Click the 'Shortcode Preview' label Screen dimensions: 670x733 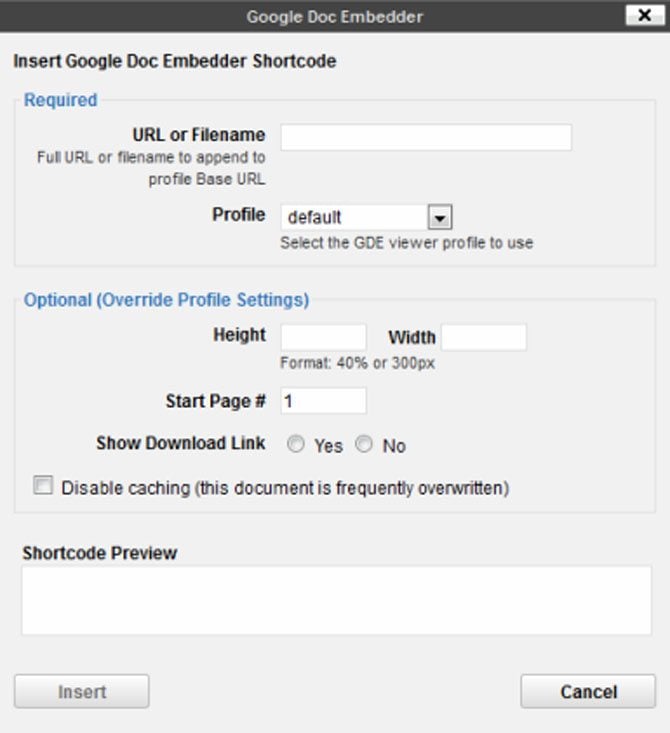coord(99,553)
